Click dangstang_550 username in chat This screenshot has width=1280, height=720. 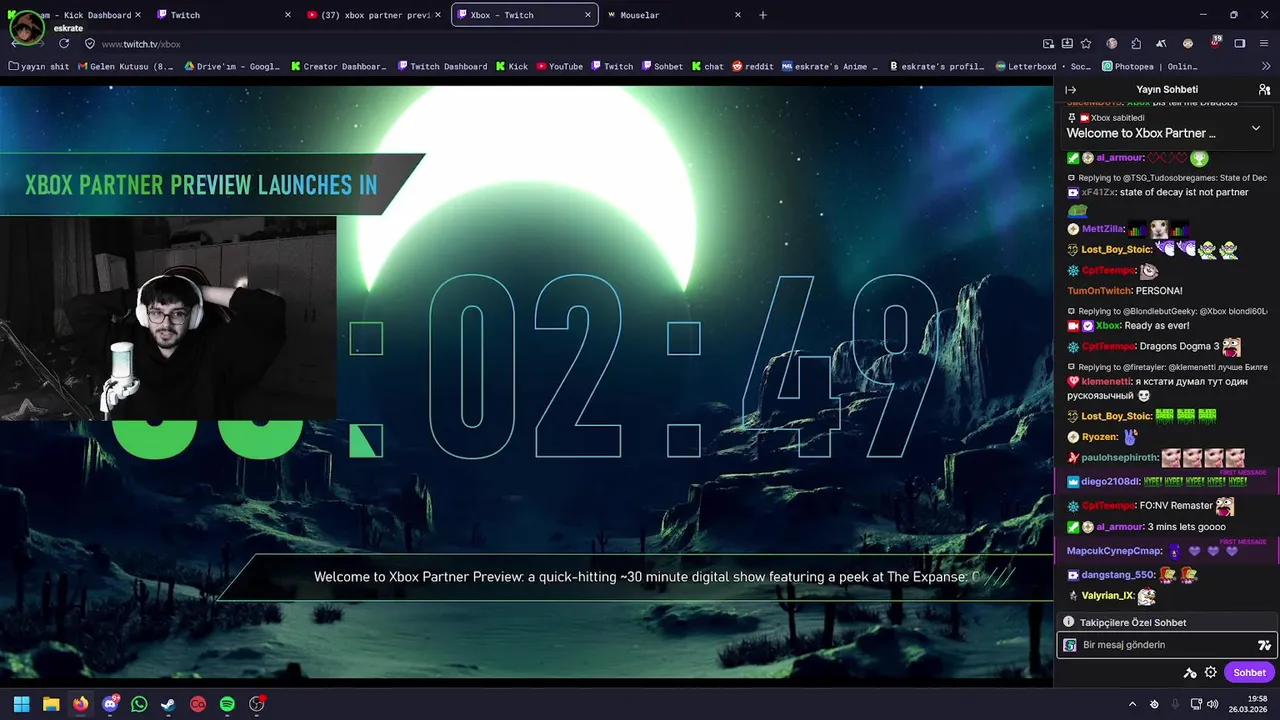coord(1118,575)
